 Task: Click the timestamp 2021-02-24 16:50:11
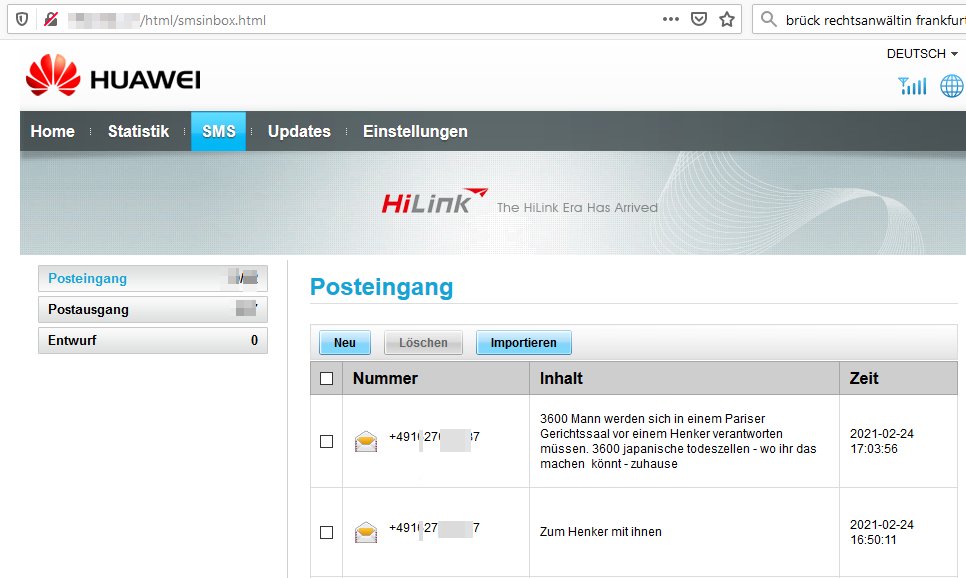[x=882, y=532]
